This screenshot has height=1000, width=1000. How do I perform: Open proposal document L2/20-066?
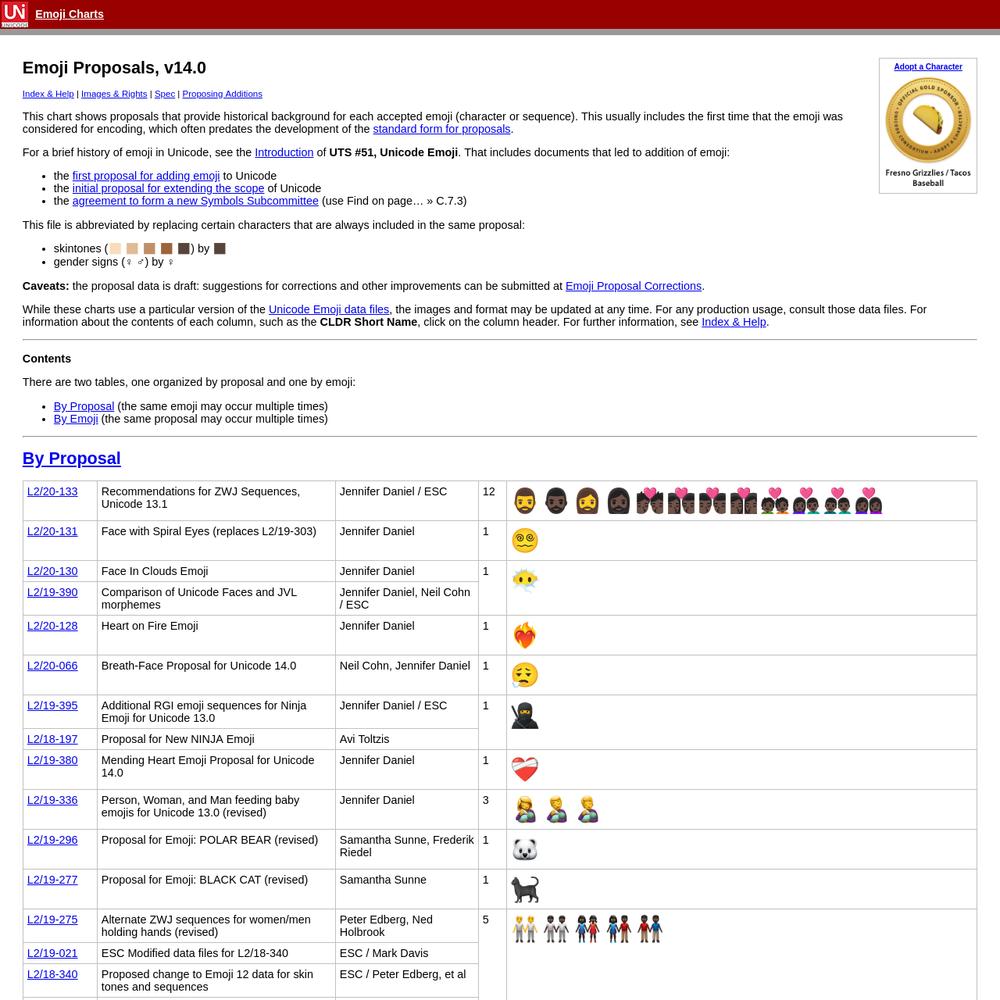[52, 666]
